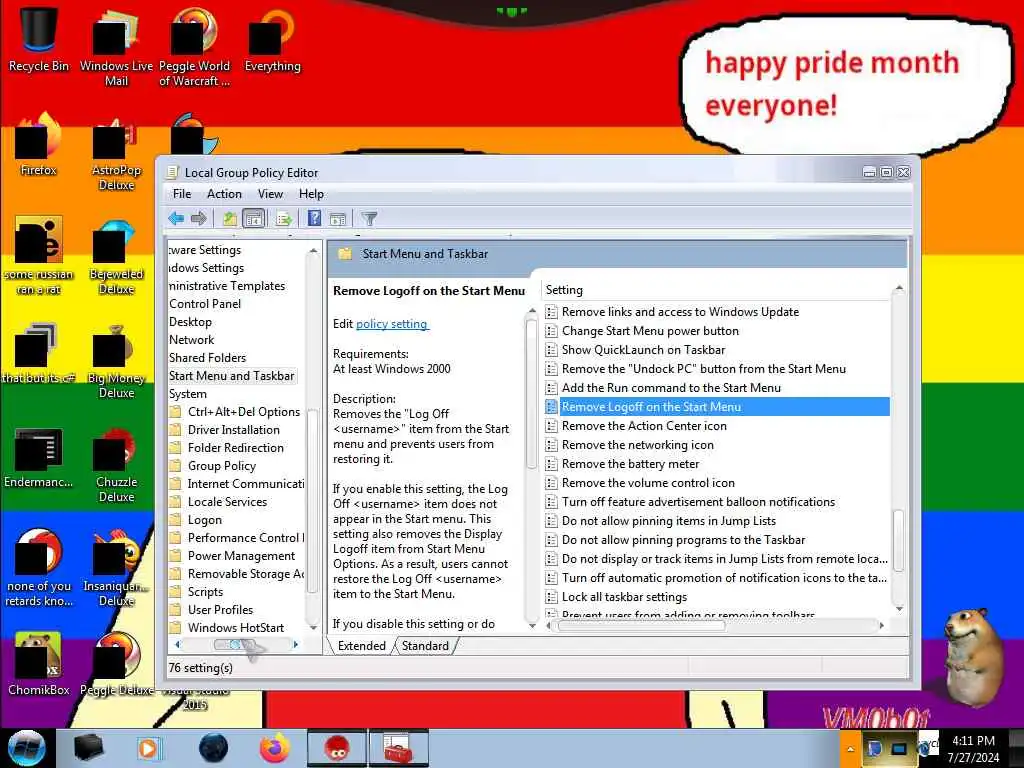Select Lock all taskbar settings

click(x=624, y=597)
